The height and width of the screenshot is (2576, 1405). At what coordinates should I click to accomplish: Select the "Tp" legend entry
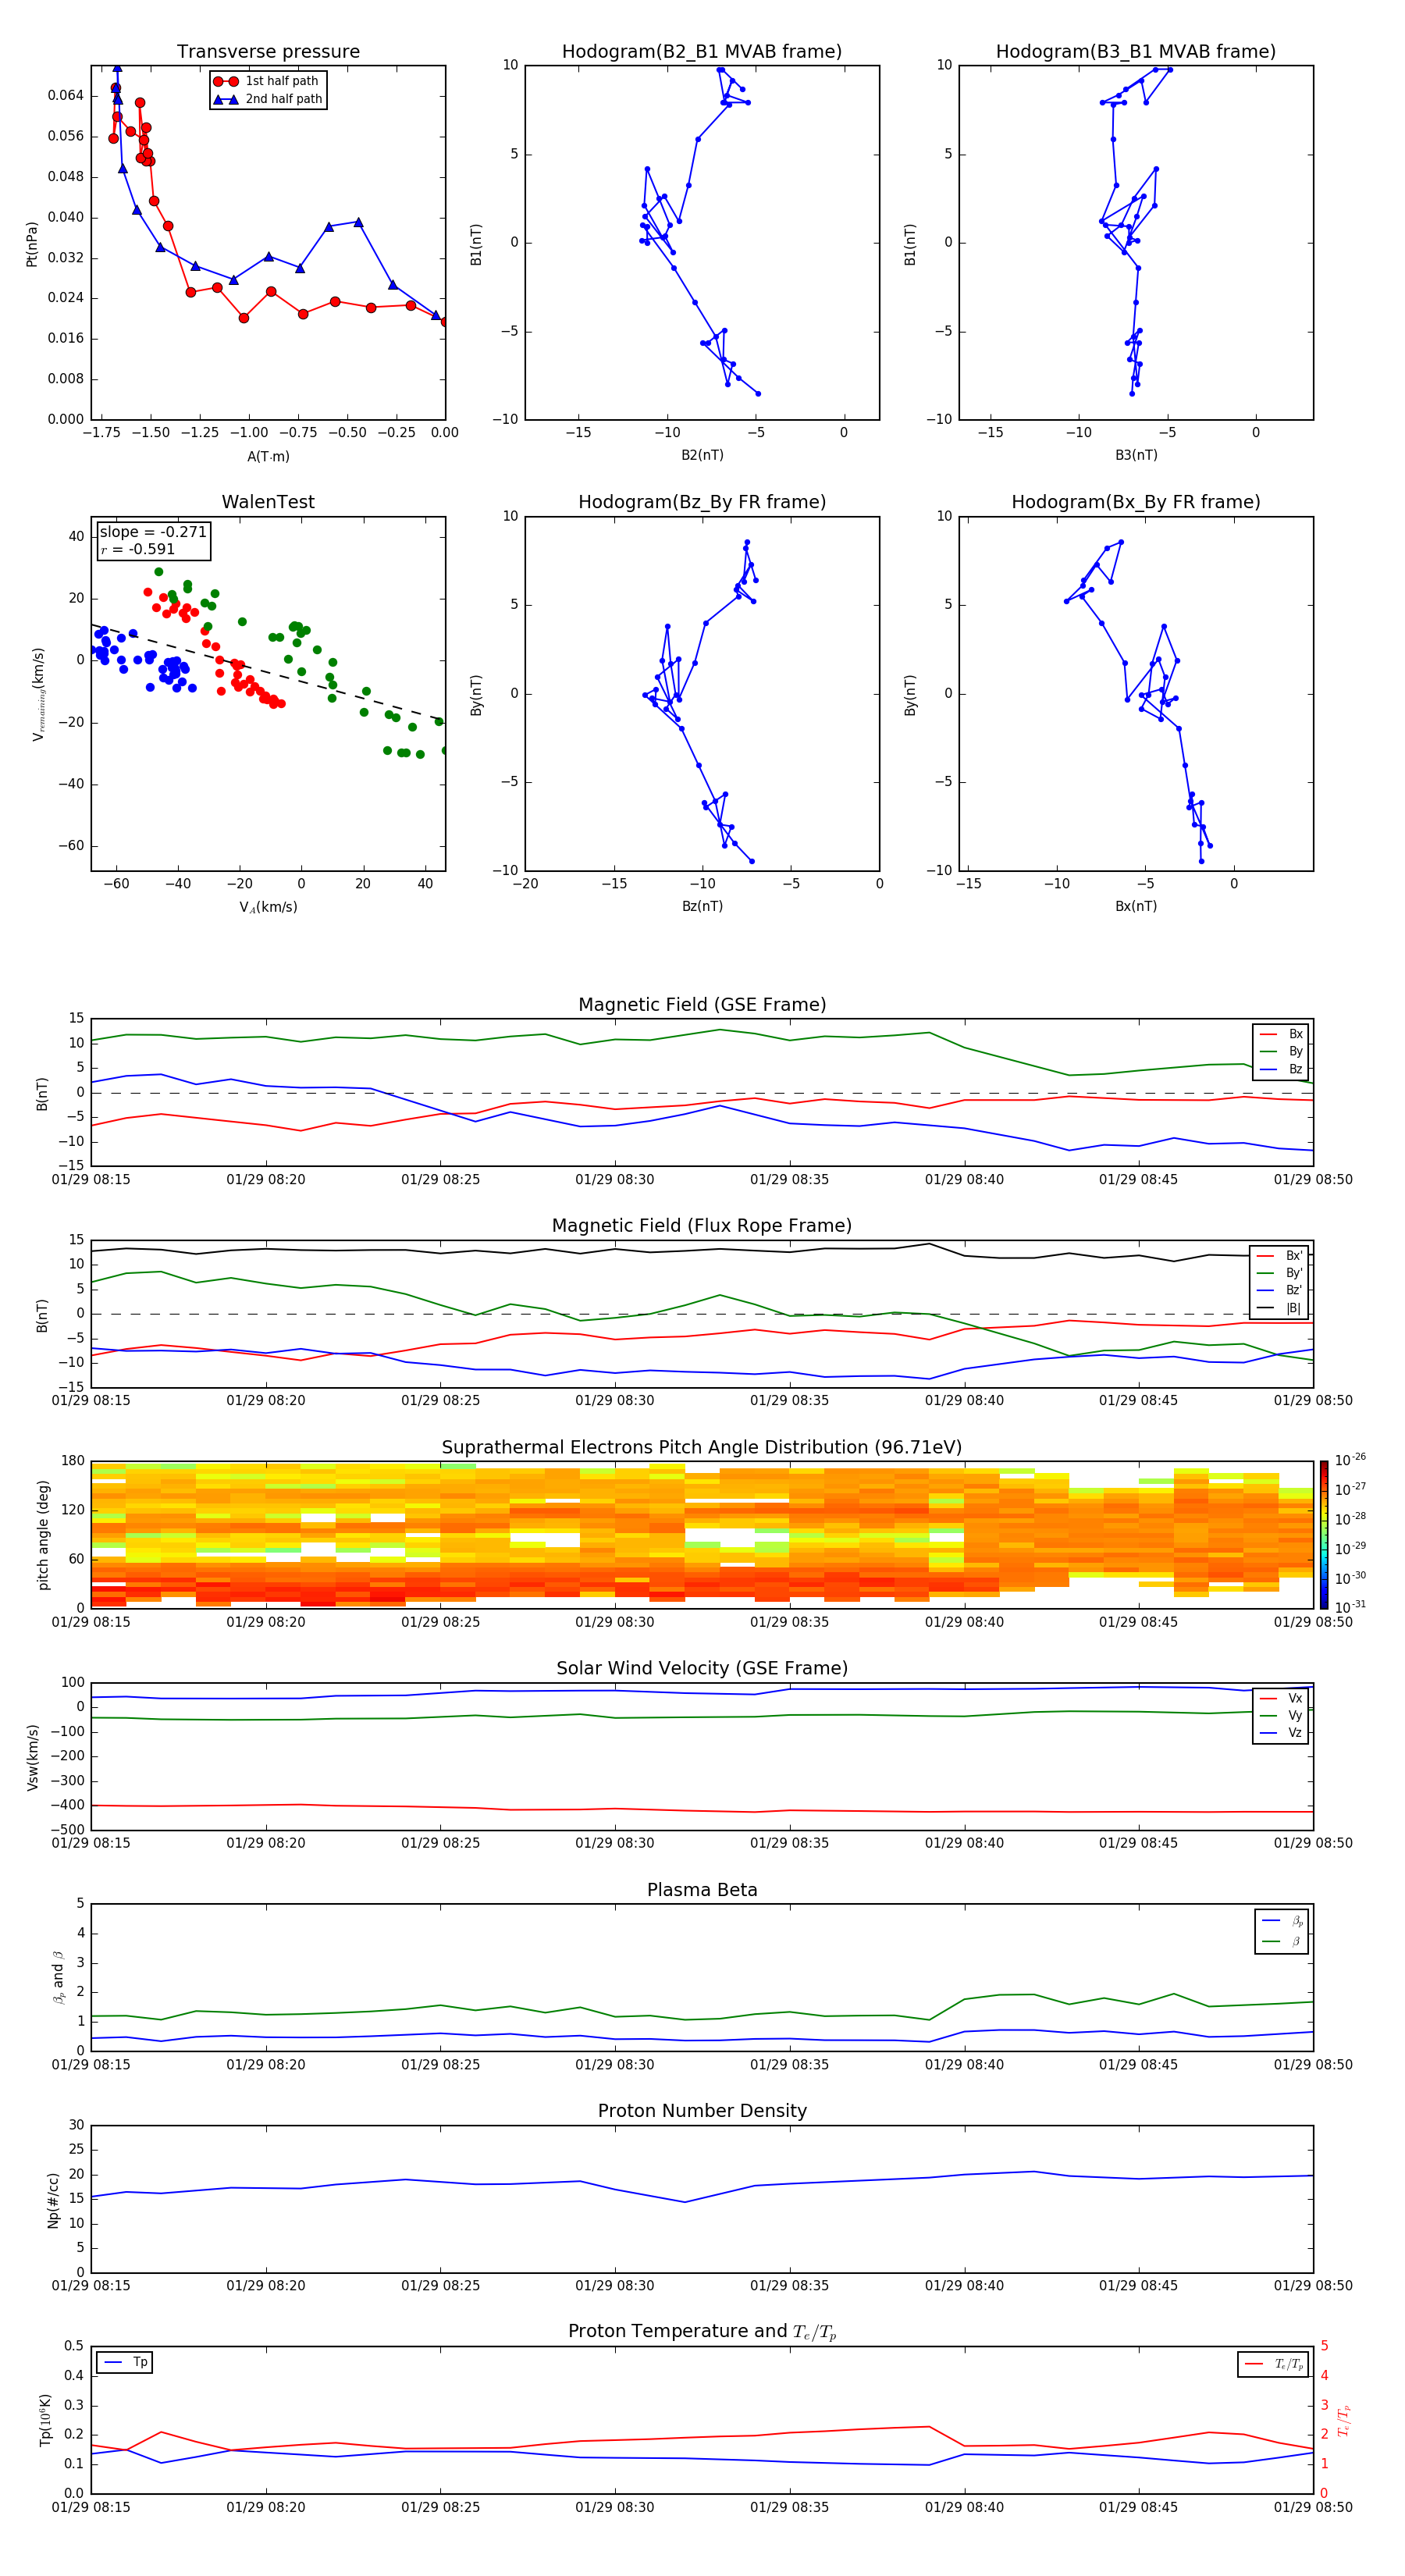pyautogui.click(x=125, y=2362)
